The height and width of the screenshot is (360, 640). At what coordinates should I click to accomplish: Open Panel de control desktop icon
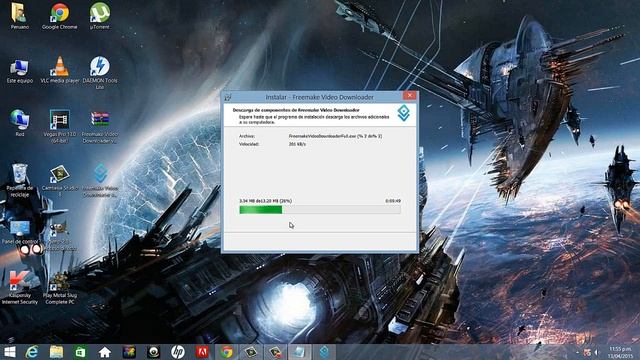coord(20,232)
